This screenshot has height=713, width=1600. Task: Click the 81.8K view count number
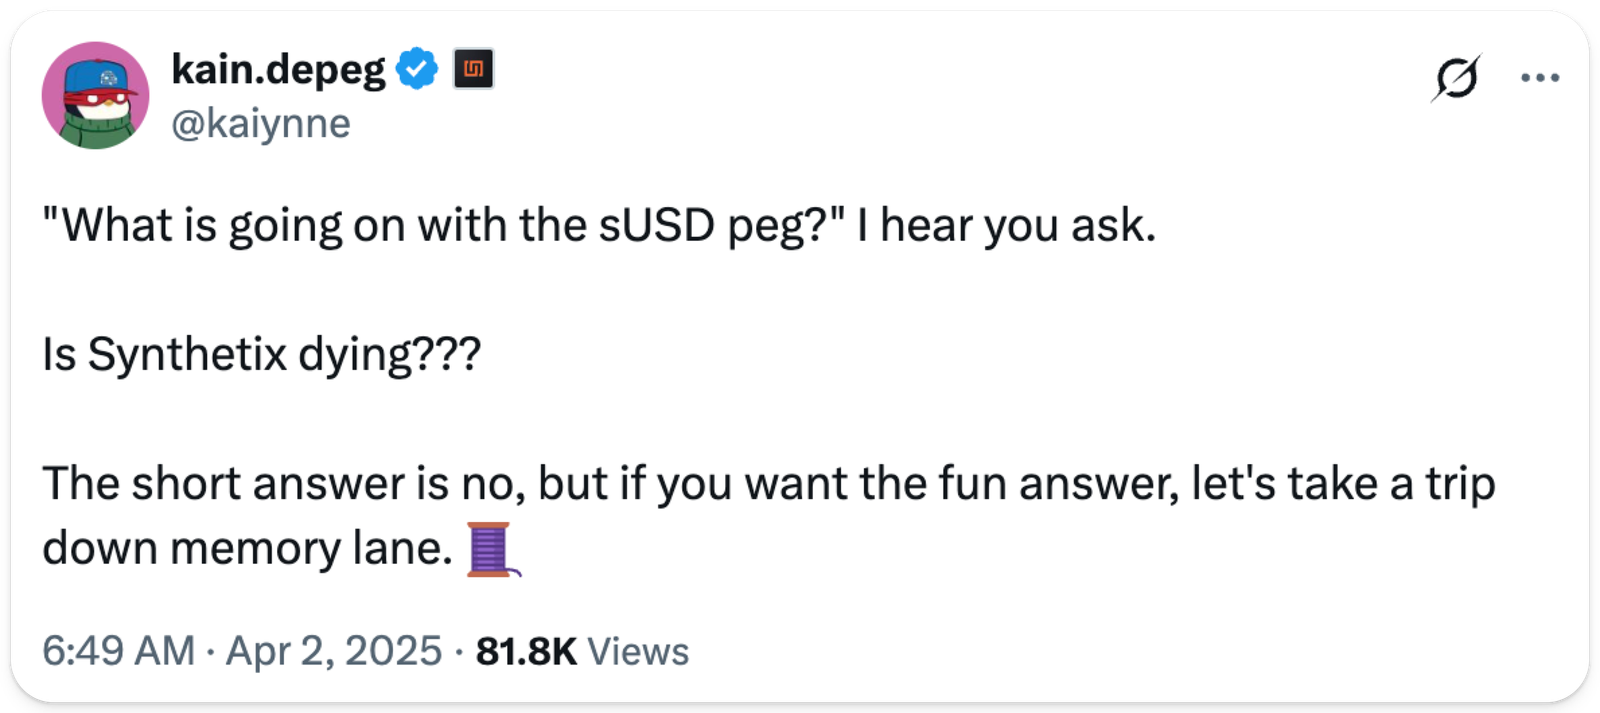[x=526, y=651]
